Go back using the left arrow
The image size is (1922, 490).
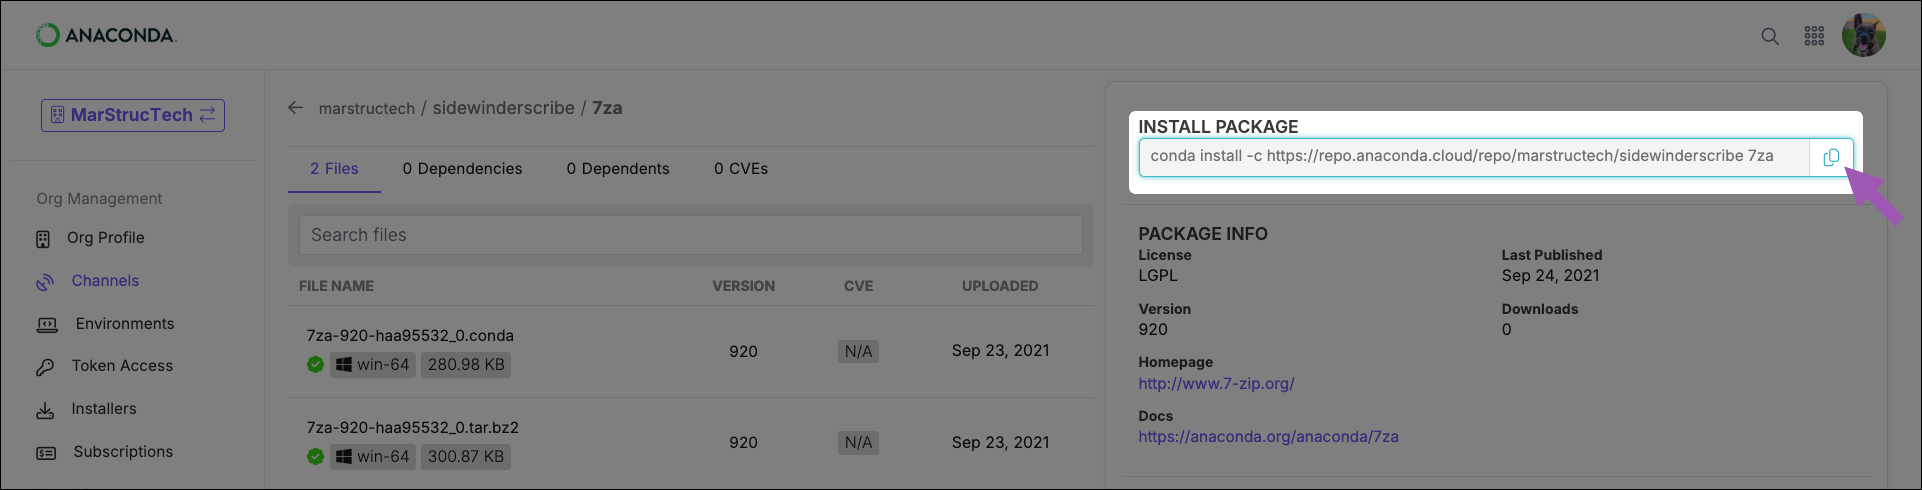pyautogui.click(x=295, y=108)
